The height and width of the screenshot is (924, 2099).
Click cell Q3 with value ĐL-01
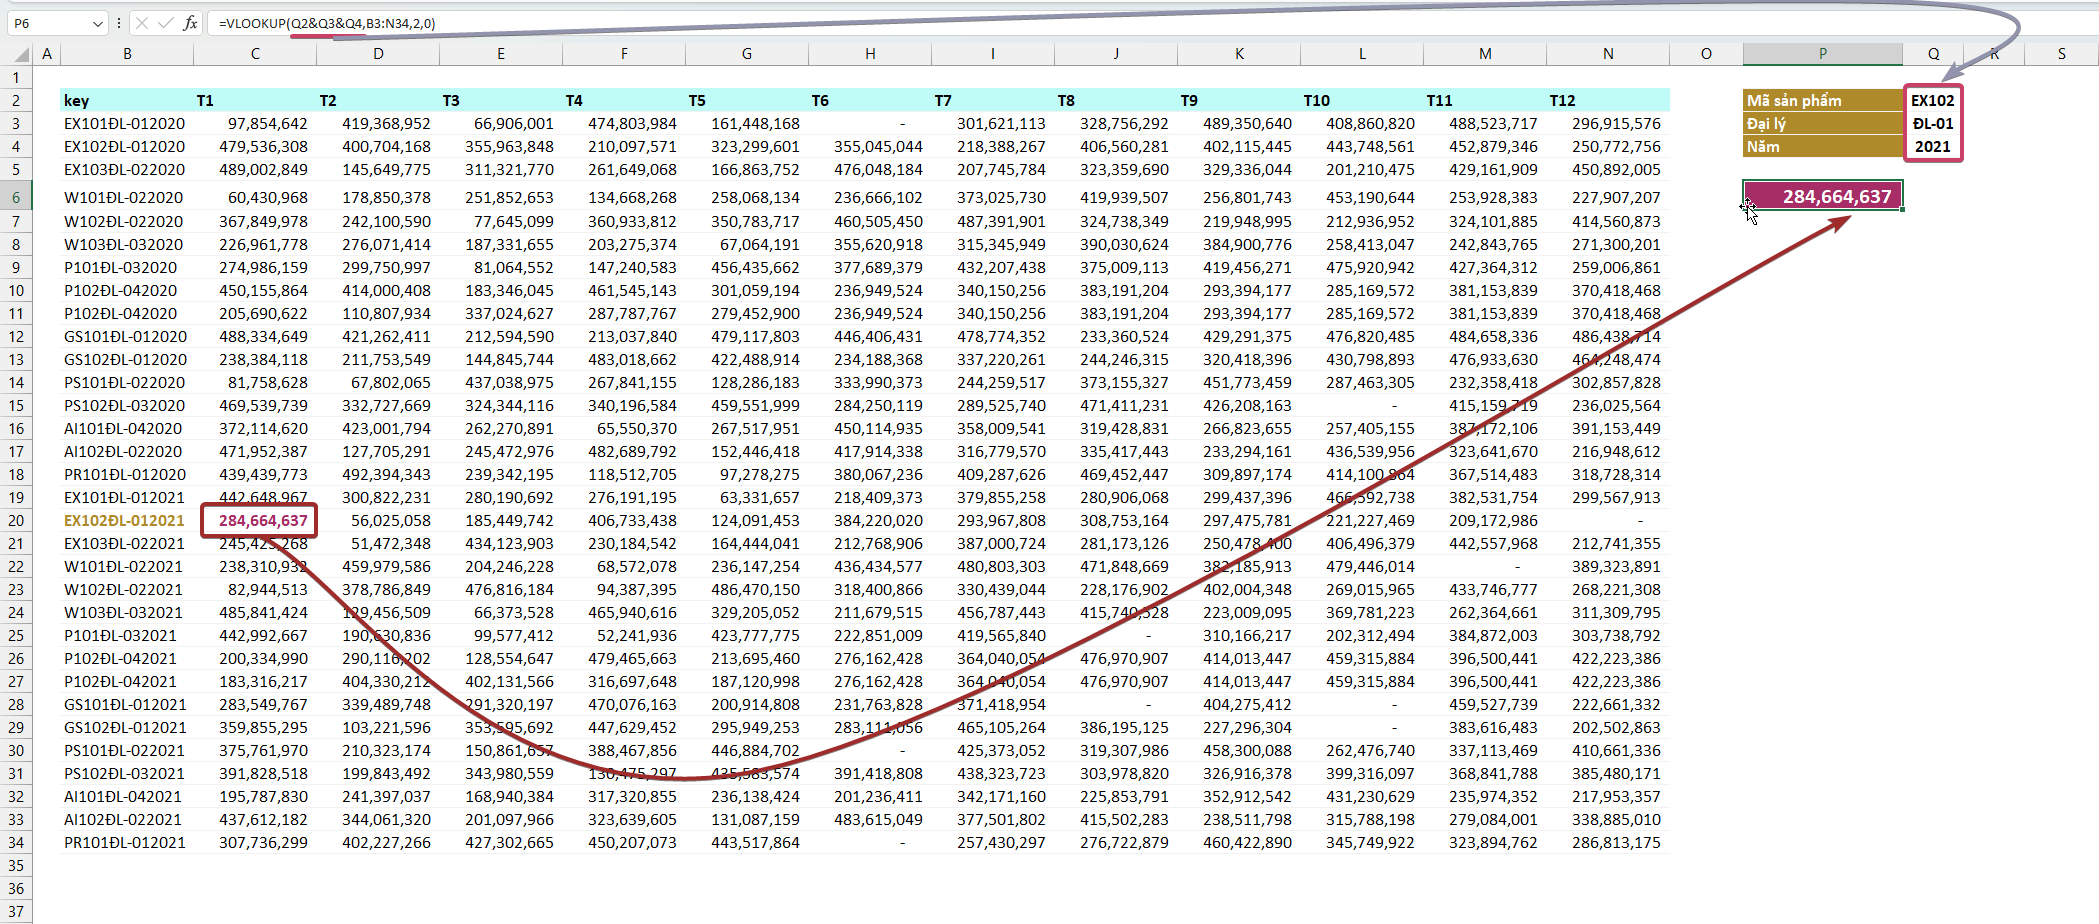[1933, 124]
